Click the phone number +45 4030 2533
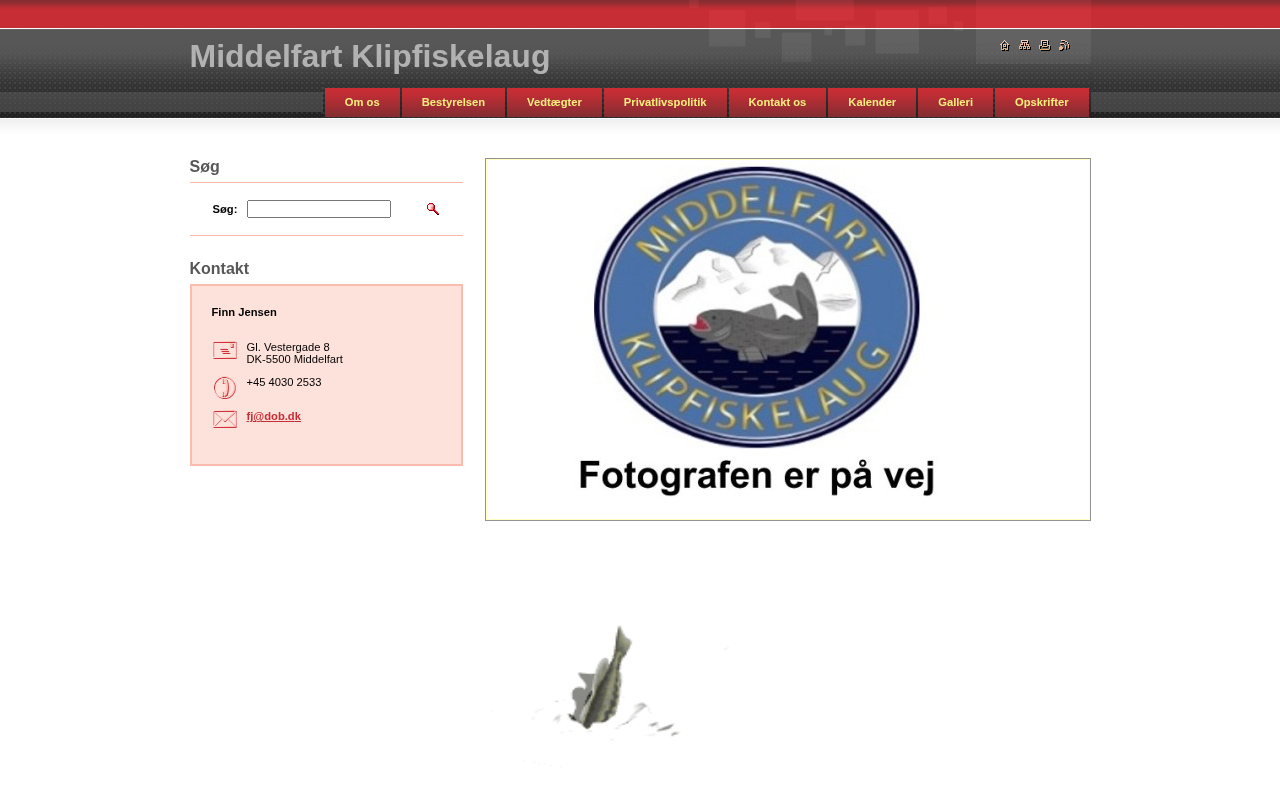This screenshot has width=1280, height=800. click(x=284, y=382)
